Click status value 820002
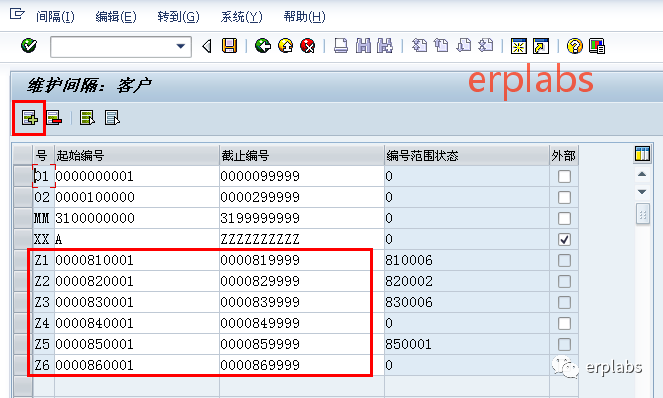This screenshot has width=663, height=398. coord(409,282)
